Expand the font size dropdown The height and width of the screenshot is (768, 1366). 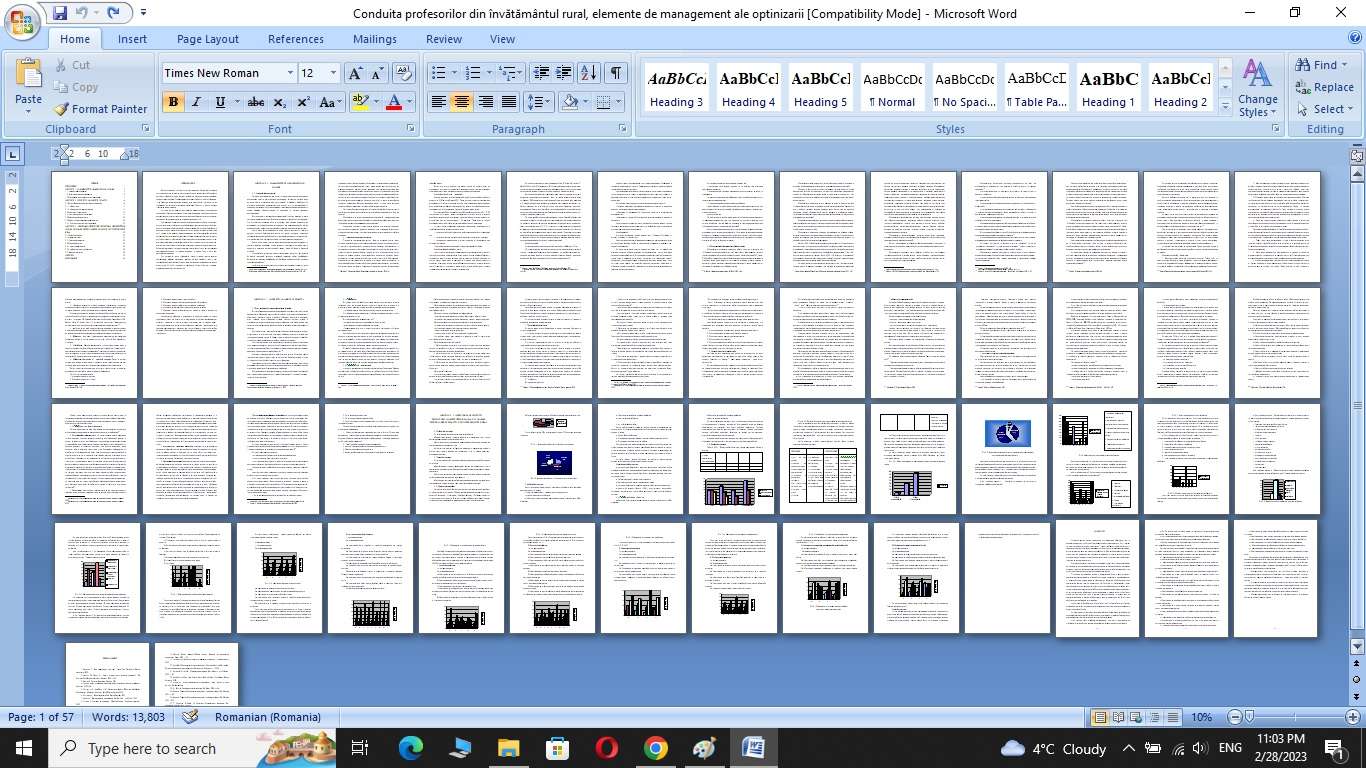point(334,73)
